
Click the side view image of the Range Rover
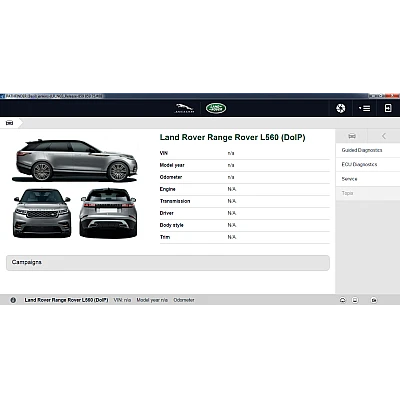click(75, 161)
